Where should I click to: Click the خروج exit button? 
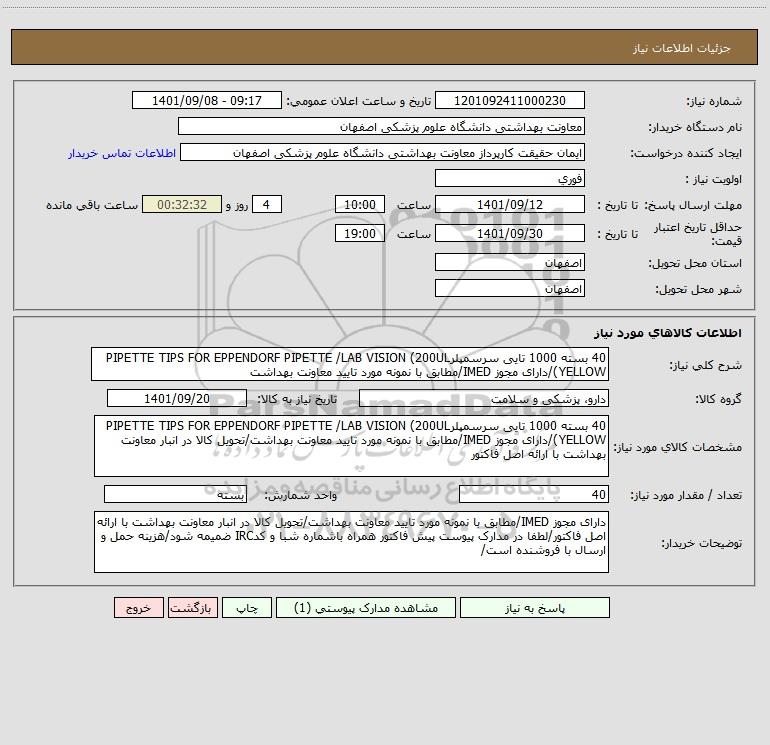tap(138, 608)
